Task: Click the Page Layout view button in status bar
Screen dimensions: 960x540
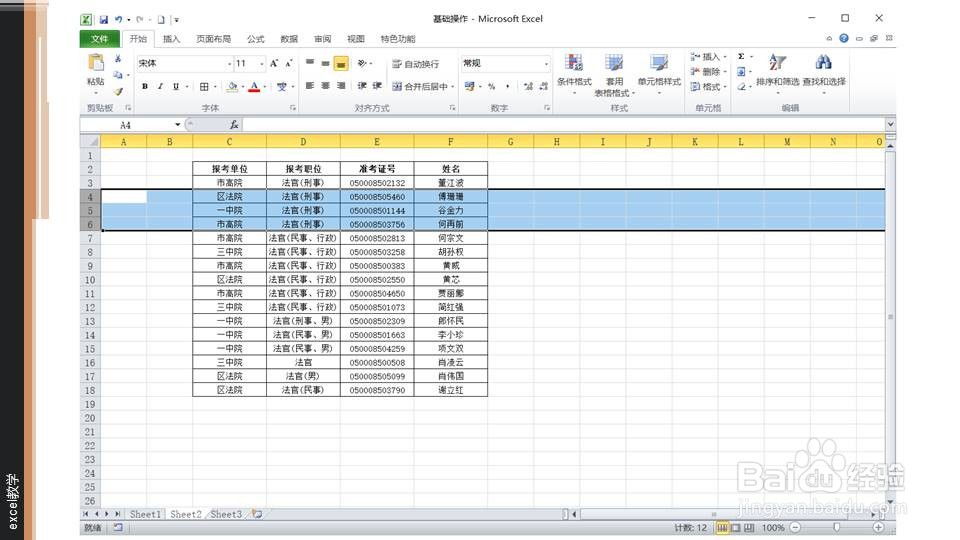Action: pyautogui.click(x=735, y=527)
